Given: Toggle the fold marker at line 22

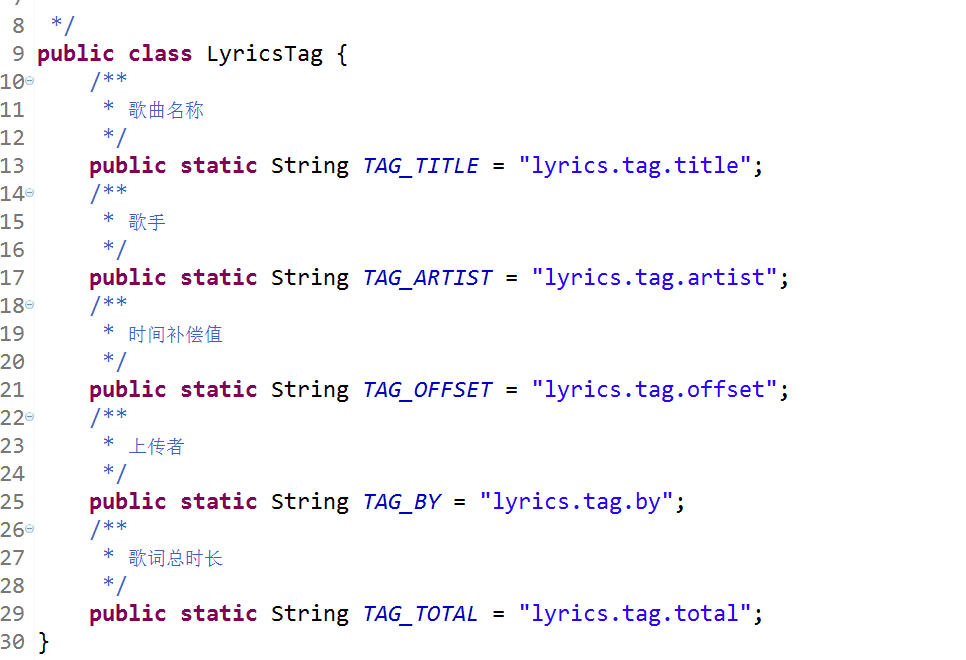Looking at the screenshot, I should pyautogui.click(x=29, y=417).
